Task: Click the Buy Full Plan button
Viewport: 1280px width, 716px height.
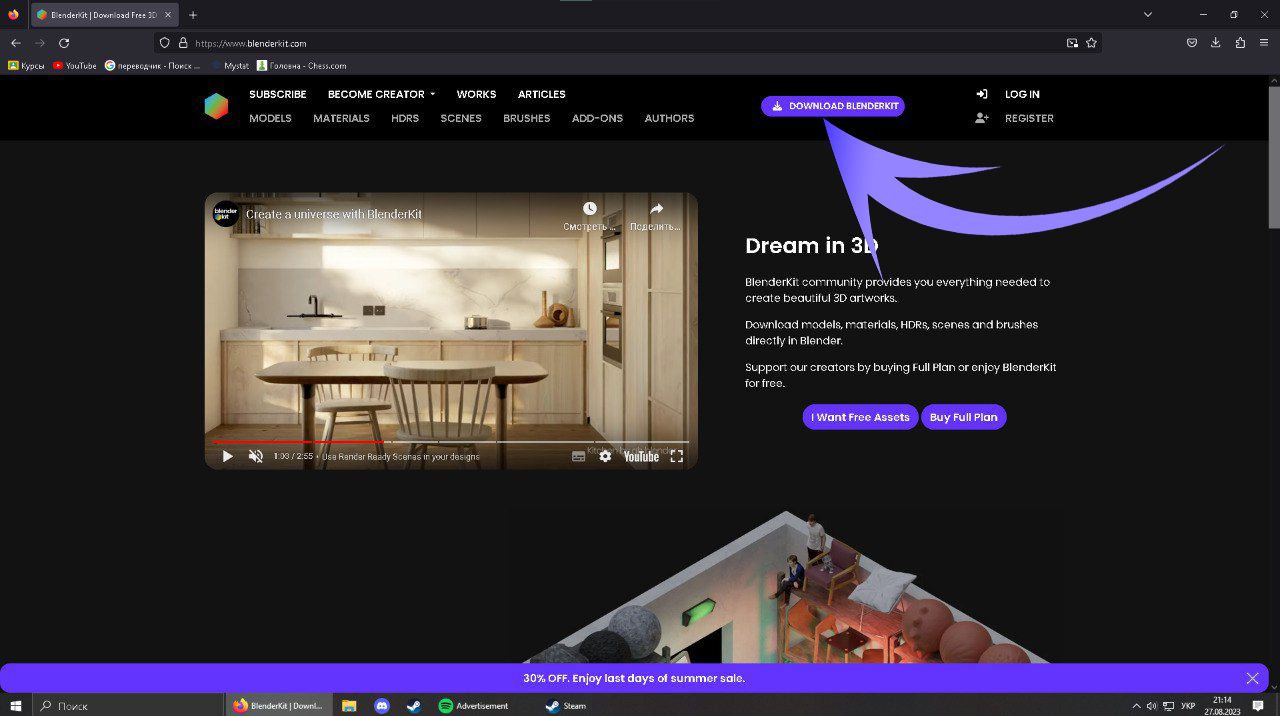Action: (x=964, y=417)
